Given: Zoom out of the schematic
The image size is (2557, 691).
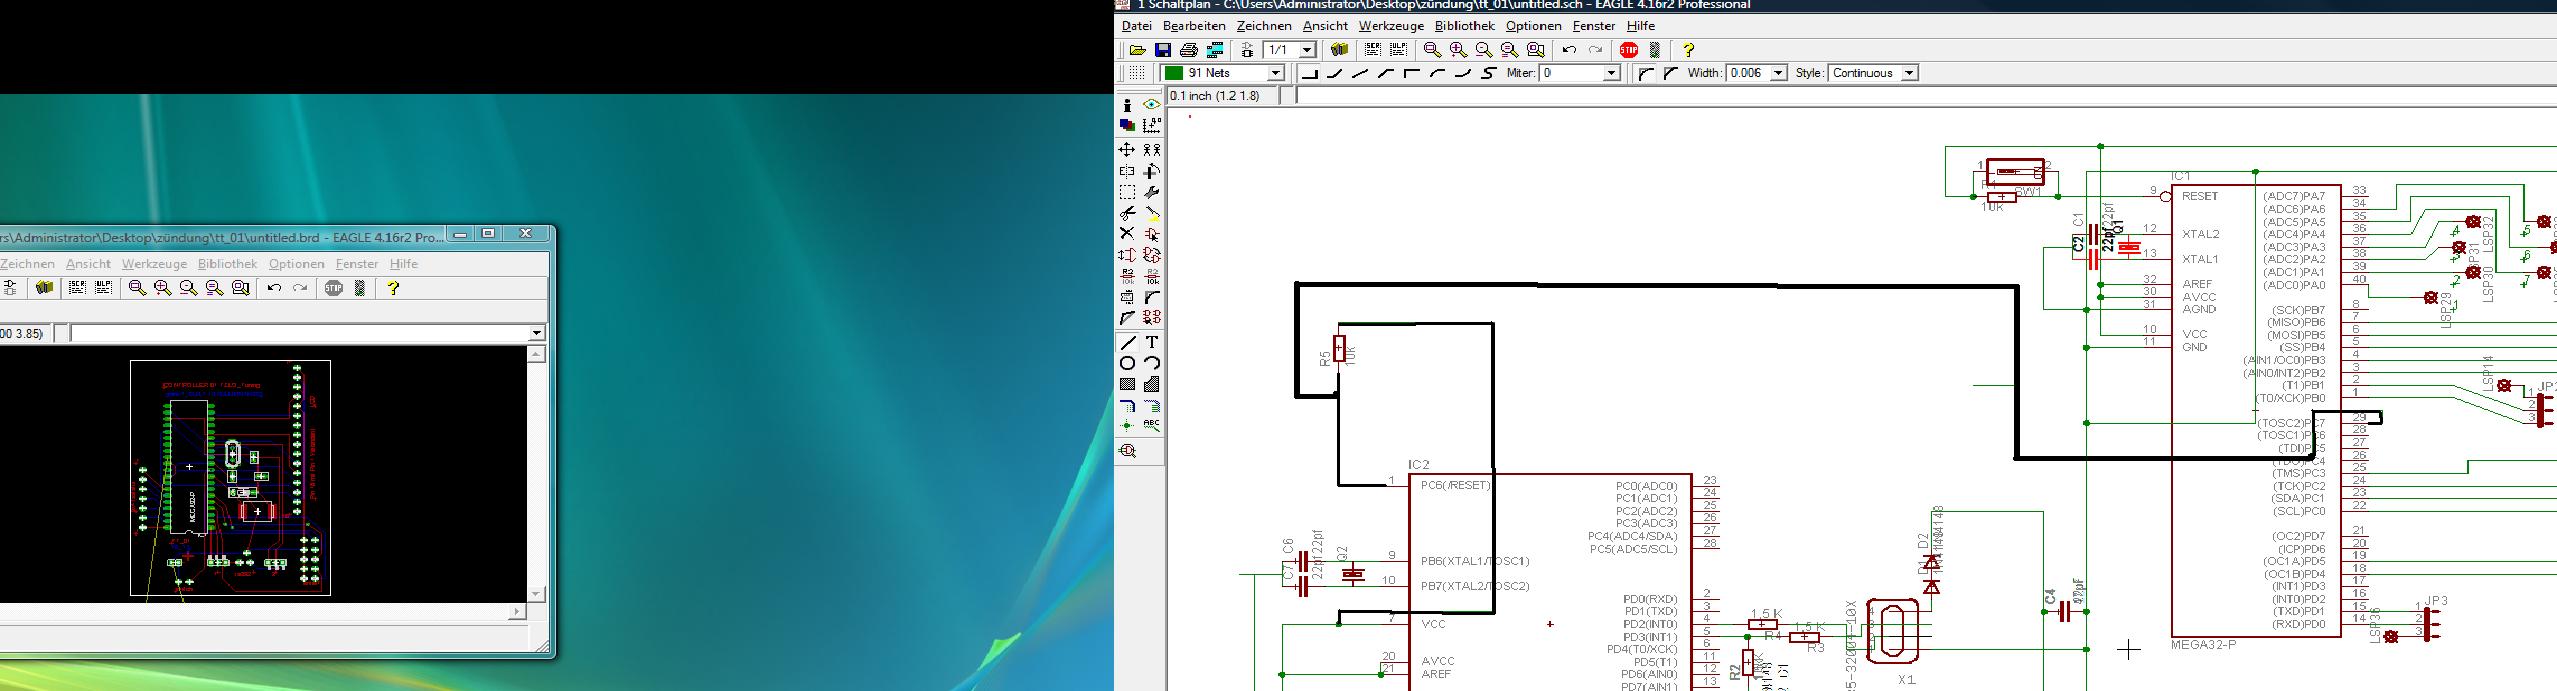Looking at the screenshot, I should point(1484,50).
